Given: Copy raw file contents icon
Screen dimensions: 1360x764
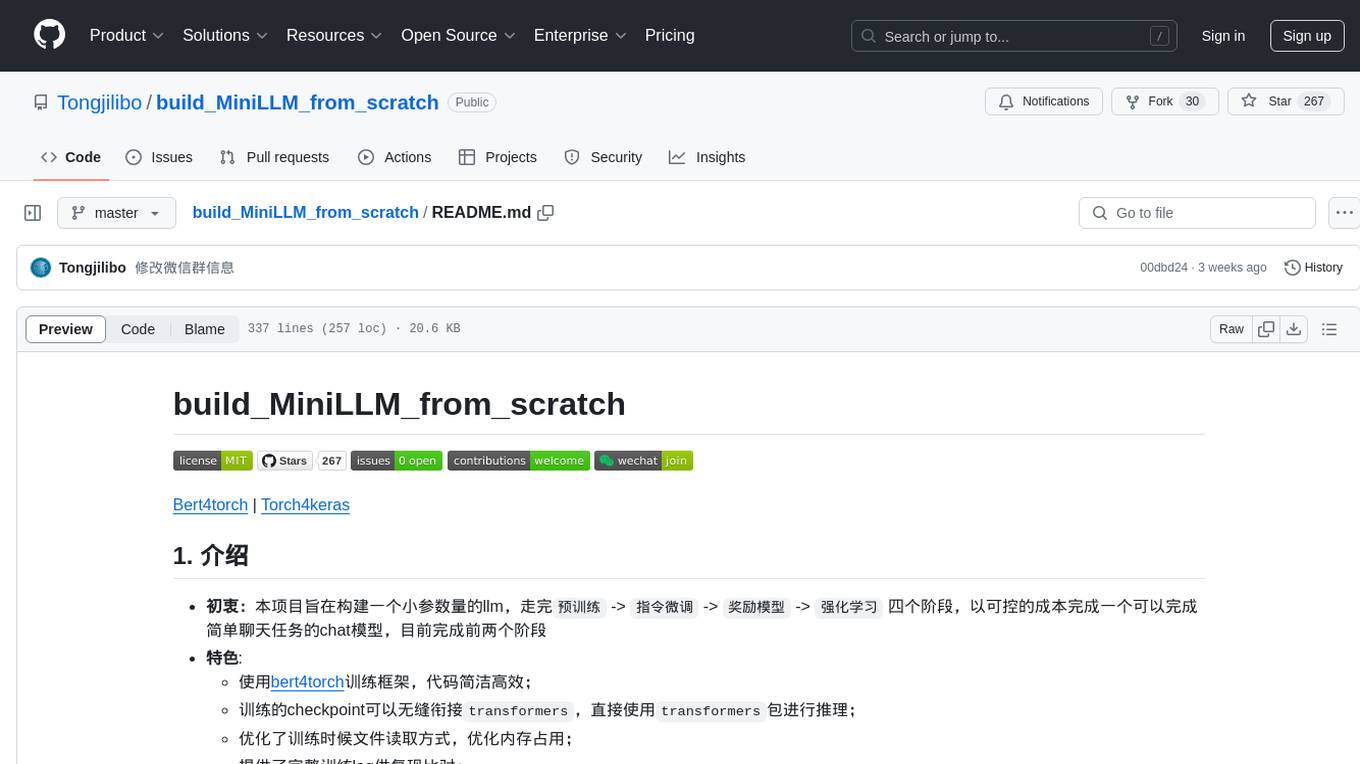Looking at the screenshot, I should point(1266,329).
